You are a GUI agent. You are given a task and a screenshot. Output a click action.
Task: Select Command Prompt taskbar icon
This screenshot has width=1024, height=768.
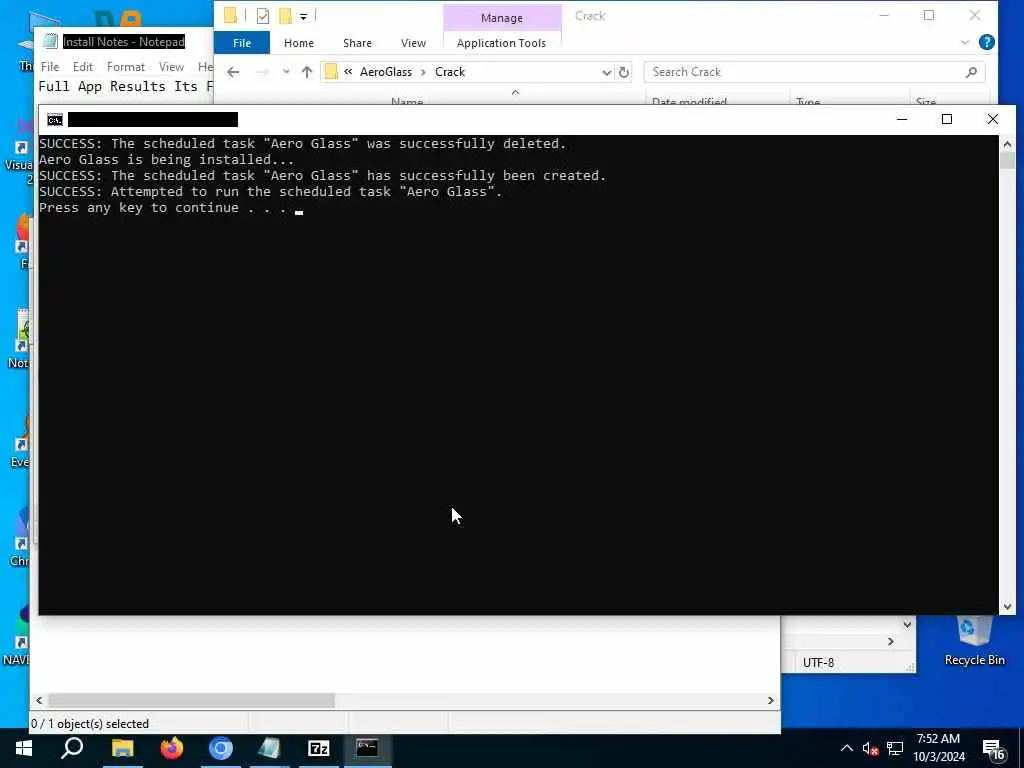[367, 748]
